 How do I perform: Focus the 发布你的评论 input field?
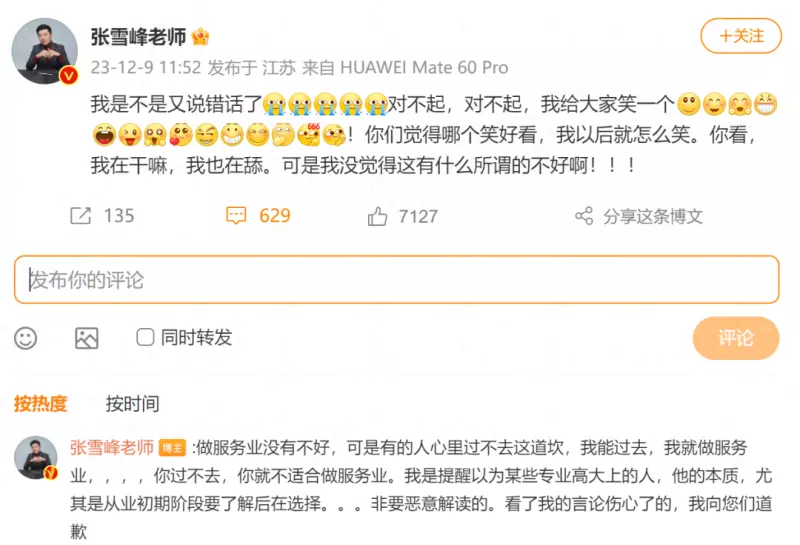click(396, 280)
